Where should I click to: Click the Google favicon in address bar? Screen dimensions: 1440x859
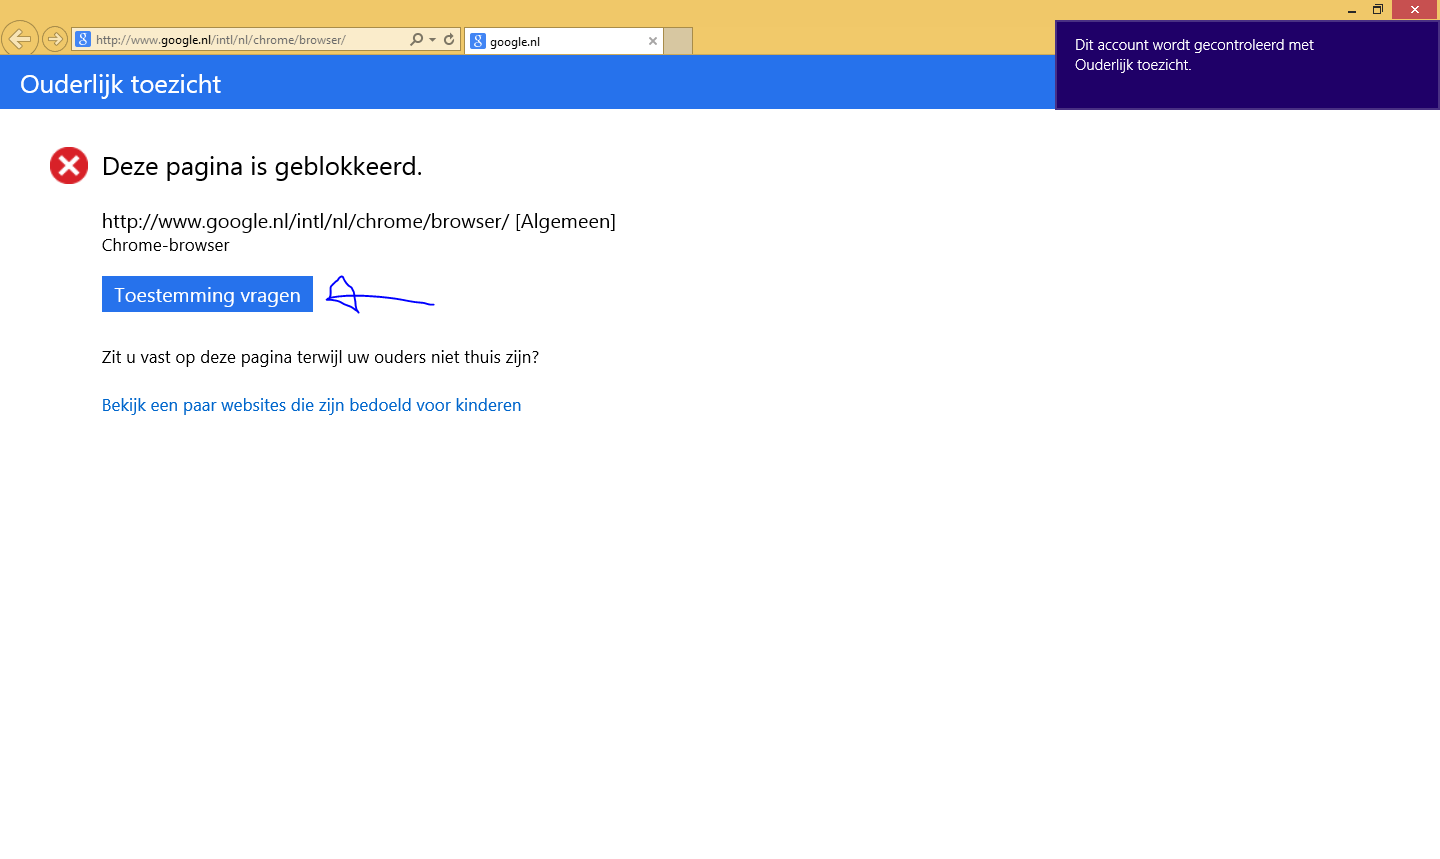click(x=83, y=40)
